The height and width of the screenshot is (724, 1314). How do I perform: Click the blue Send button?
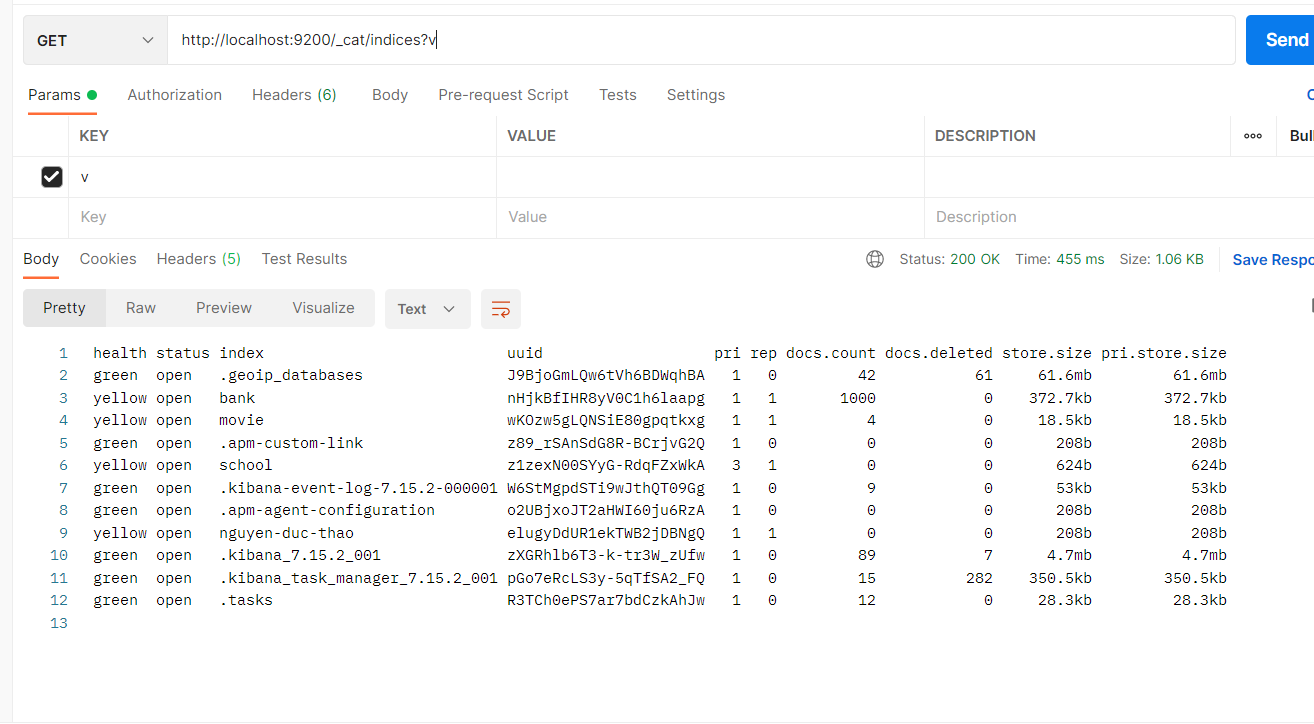tap(1280, 40)
